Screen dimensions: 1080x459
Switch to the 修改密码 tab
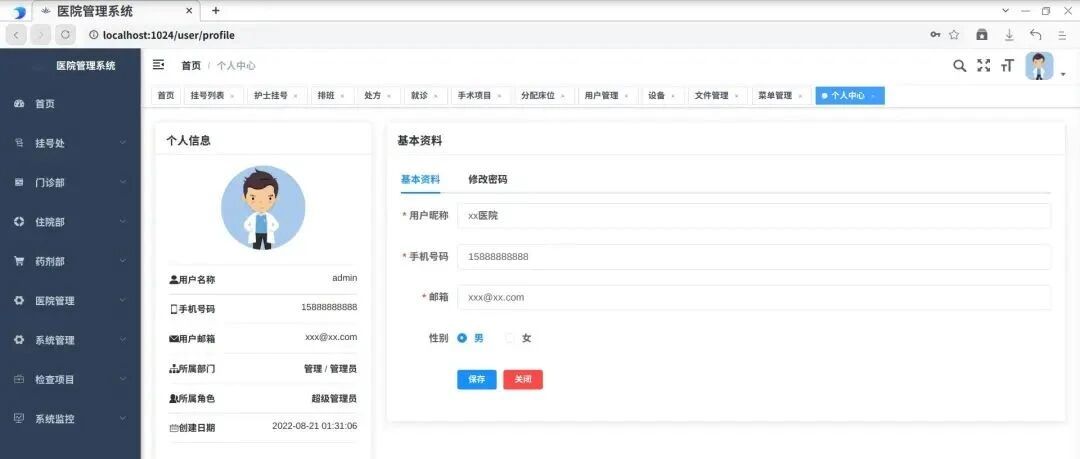click(488, 179)
